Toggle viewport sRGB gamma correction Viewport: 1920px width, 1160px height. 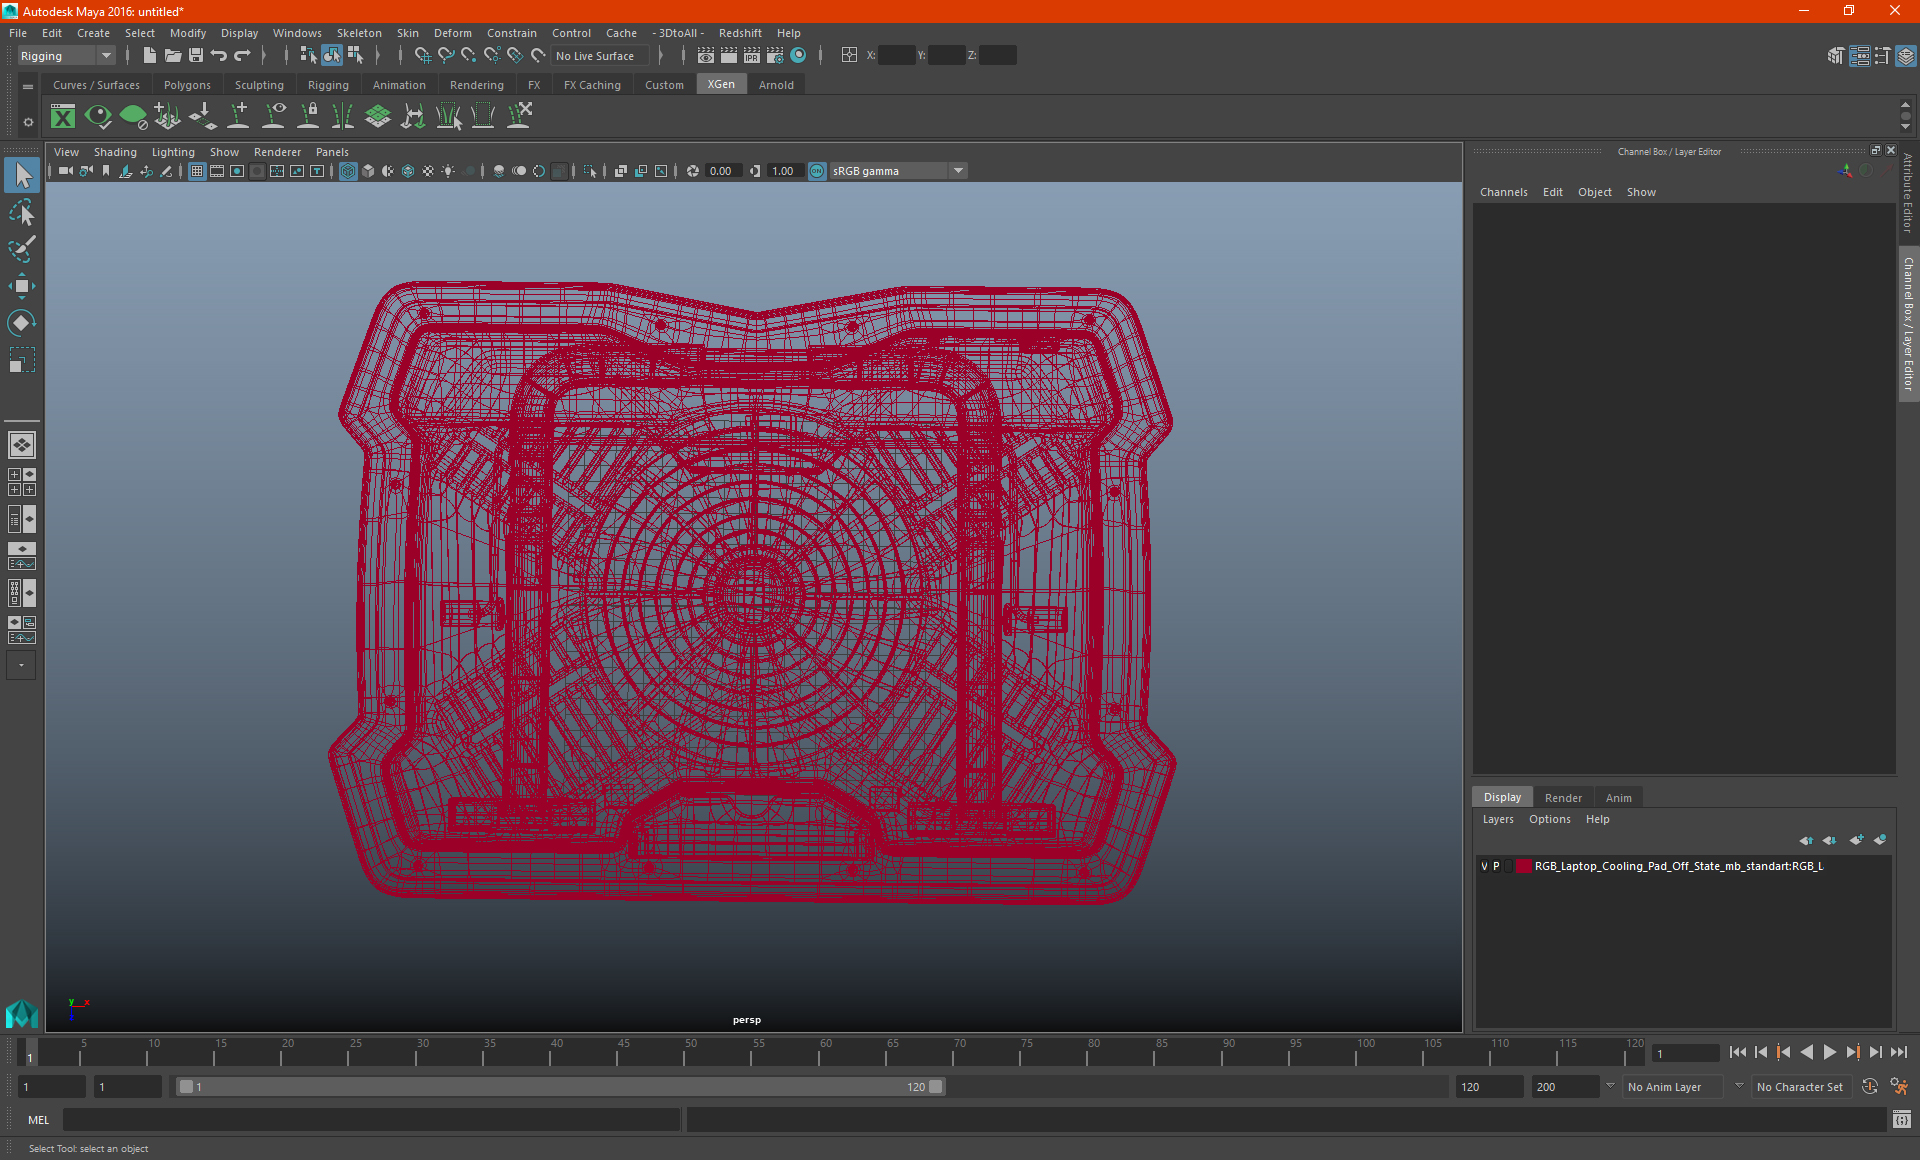point(813,170)
